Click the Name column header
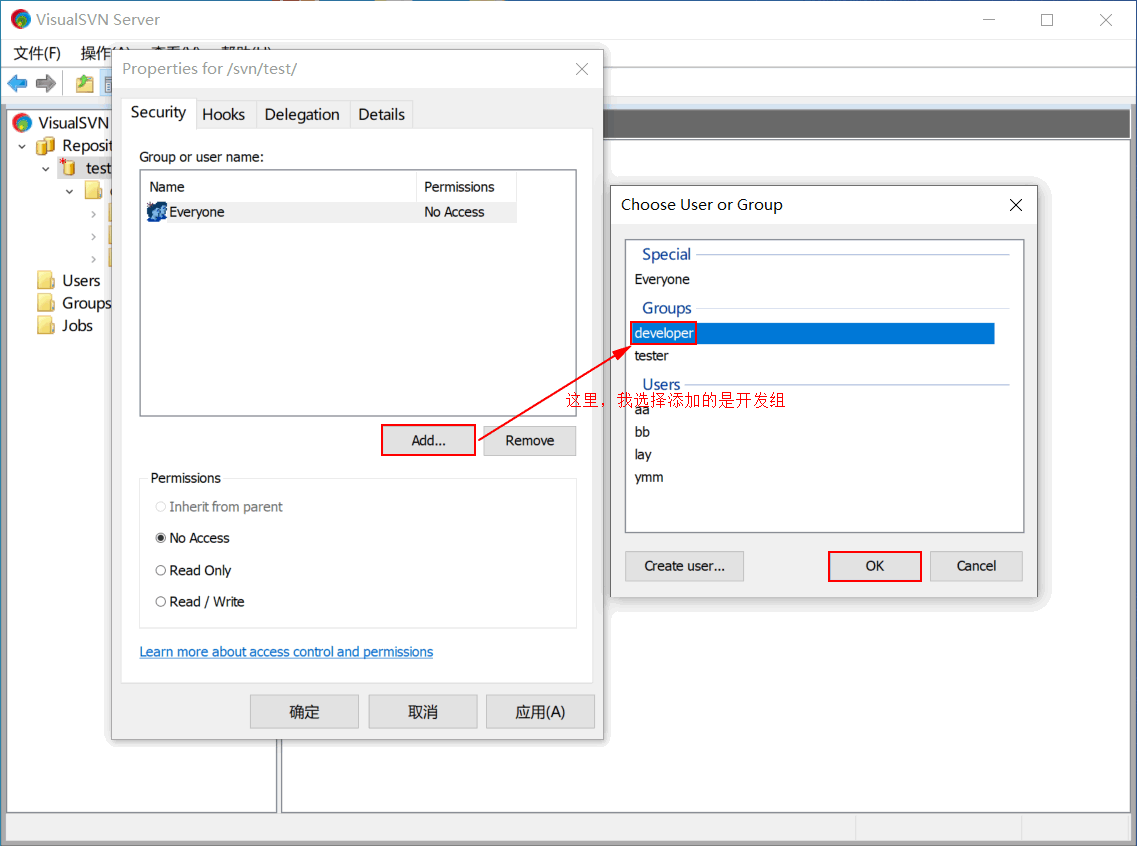The height and width of the screenshot is (846, 1137). pos(279,187)
